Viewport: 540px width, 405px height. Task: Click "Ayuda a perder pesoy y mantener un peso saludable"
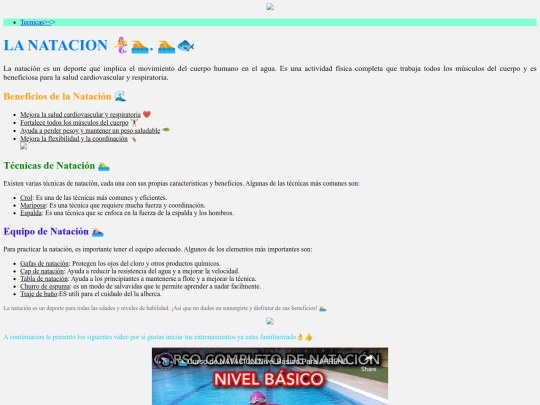coord(90,131)
